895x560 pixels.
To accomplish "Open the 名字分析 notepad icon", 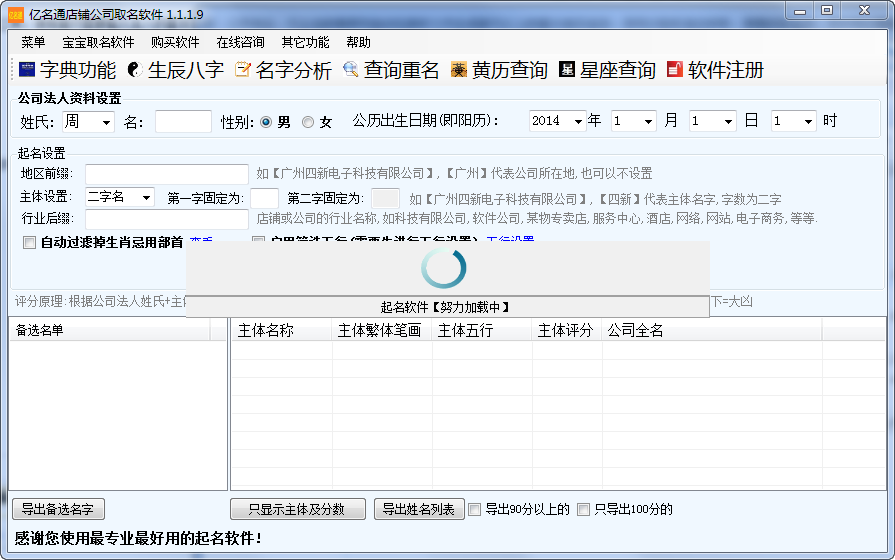I will point(243,70).
